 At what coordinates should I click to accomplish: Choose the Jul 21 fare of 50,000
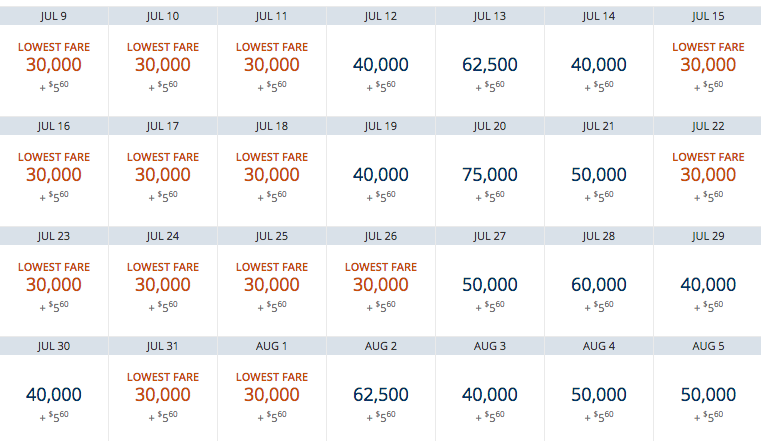(x=599, y=175)
